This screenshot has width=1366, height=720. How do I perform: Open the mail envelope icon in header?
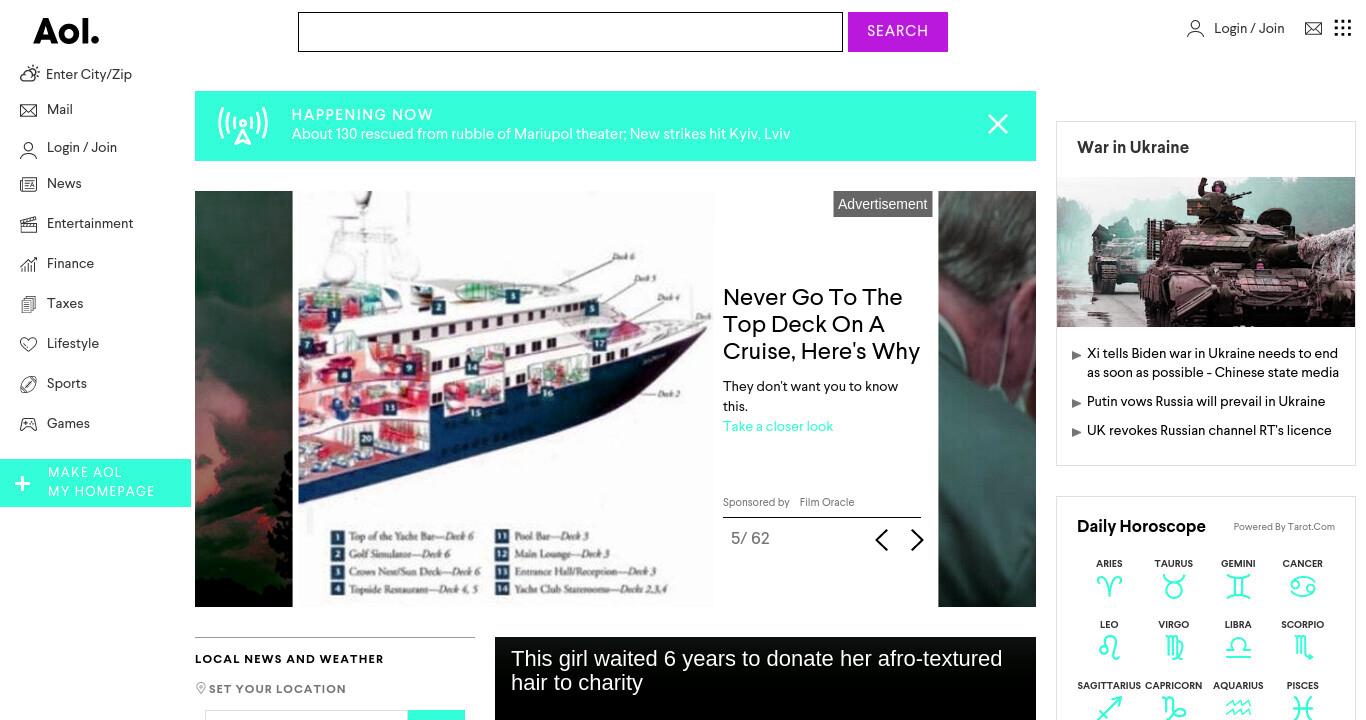click(x=1313, y=29)
